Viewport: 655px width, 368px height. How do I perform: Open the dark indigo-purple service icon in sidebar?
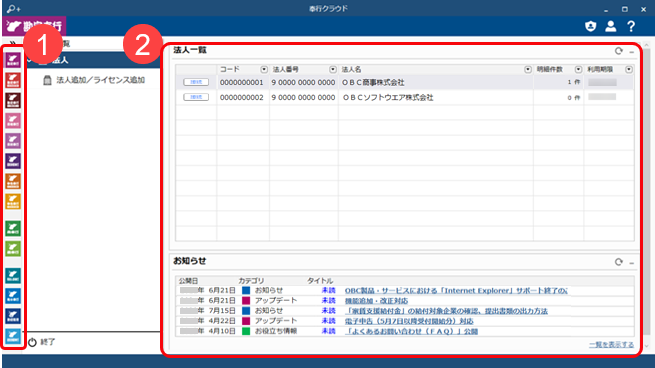[x=13, y=161]
